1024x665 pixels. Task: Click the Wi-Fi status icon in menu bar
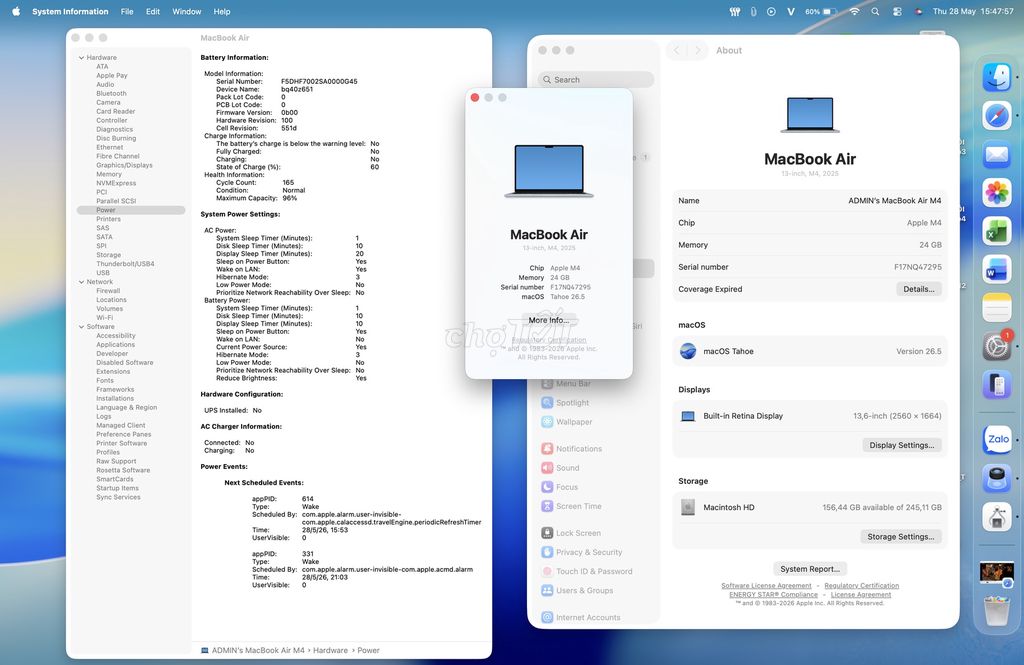[x=854, y=11]
